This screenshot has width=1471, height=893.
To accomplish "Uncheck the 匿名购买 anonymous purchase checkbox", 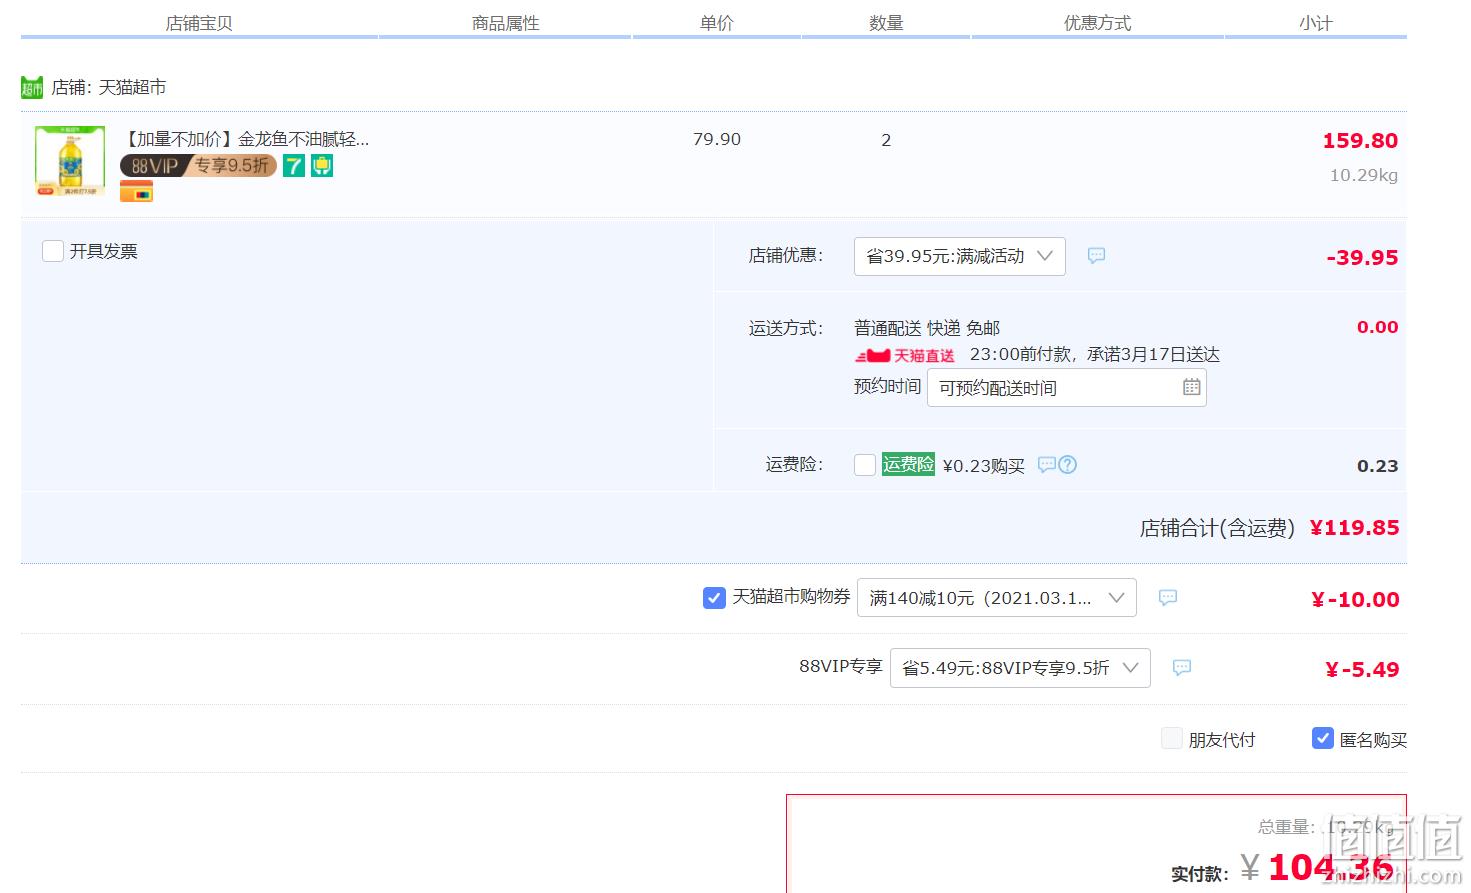I will click(x=1323, y=739).
